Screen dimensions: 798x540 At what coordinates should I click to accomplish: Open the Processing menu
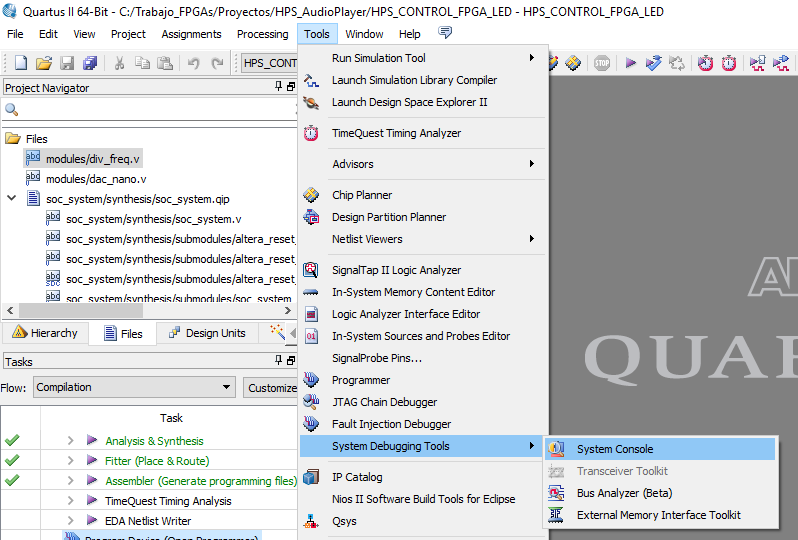click(263, 34)
